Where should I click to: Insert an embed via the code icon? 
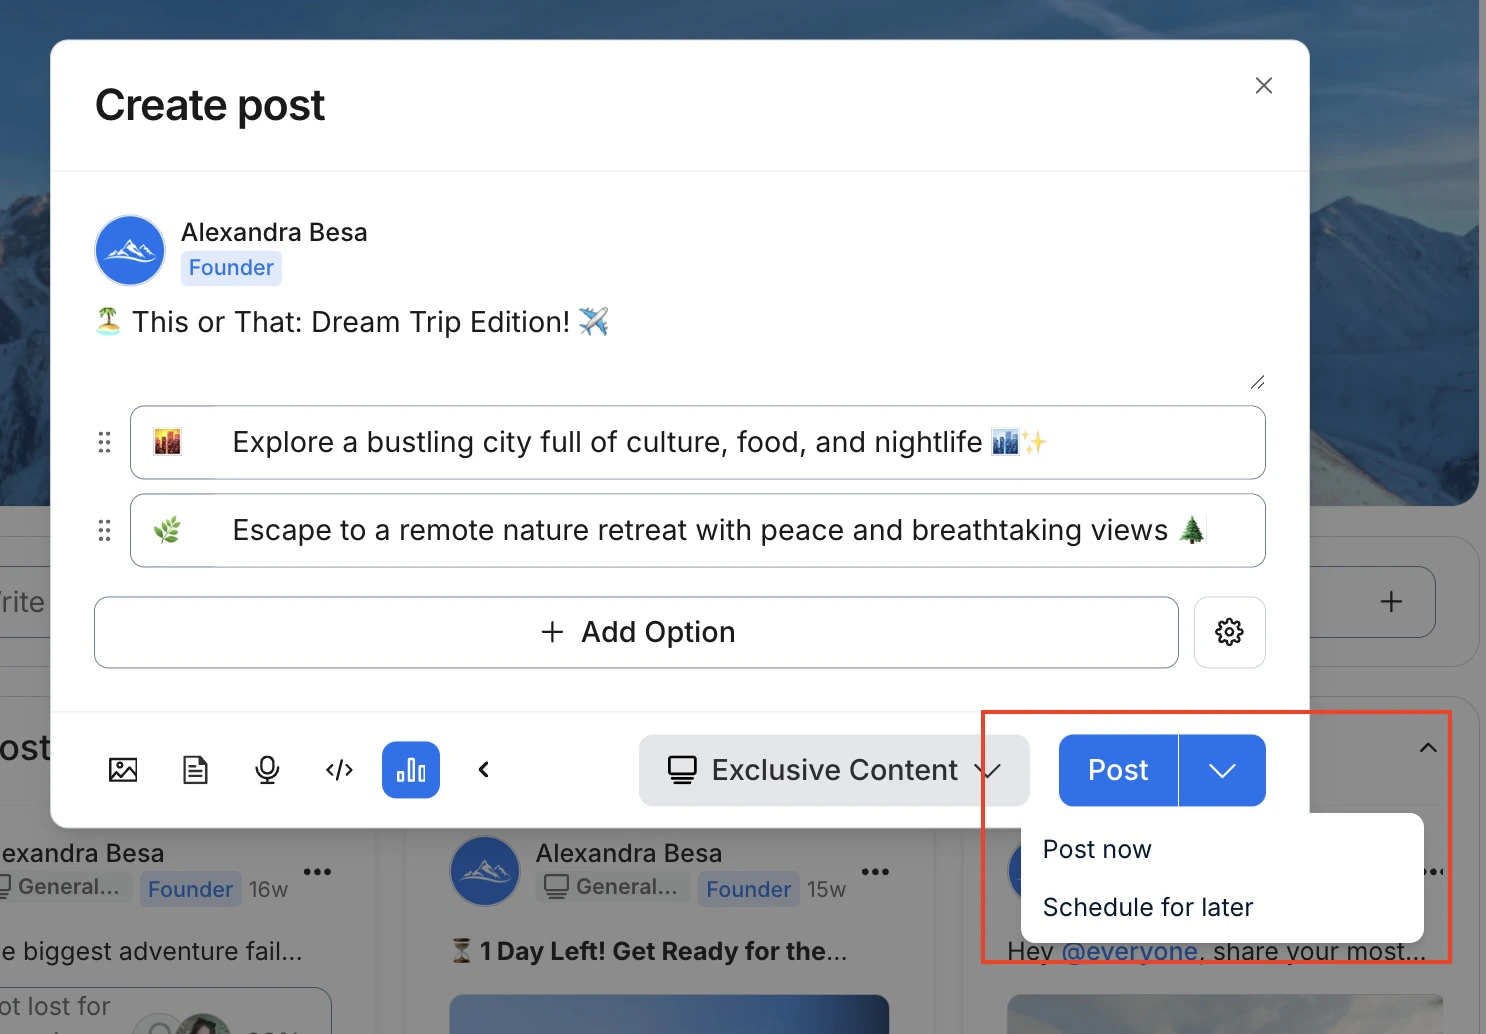[x=339, y=770]
